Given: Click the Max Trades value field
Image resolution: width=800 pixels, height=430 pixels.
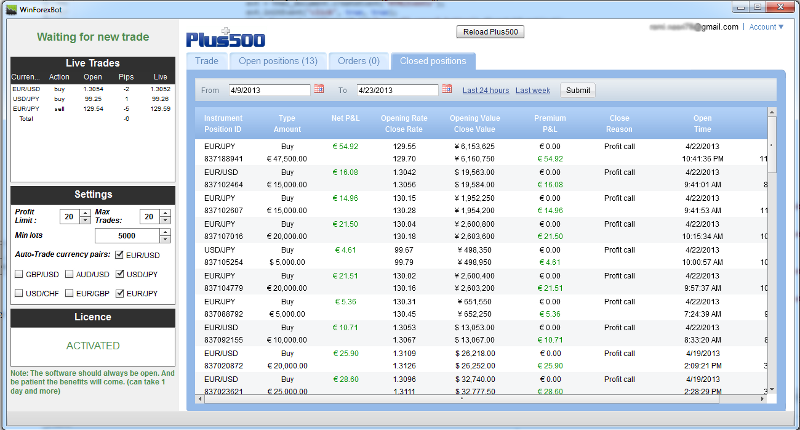Looking at the screenshot, I should tap(149, 217).
